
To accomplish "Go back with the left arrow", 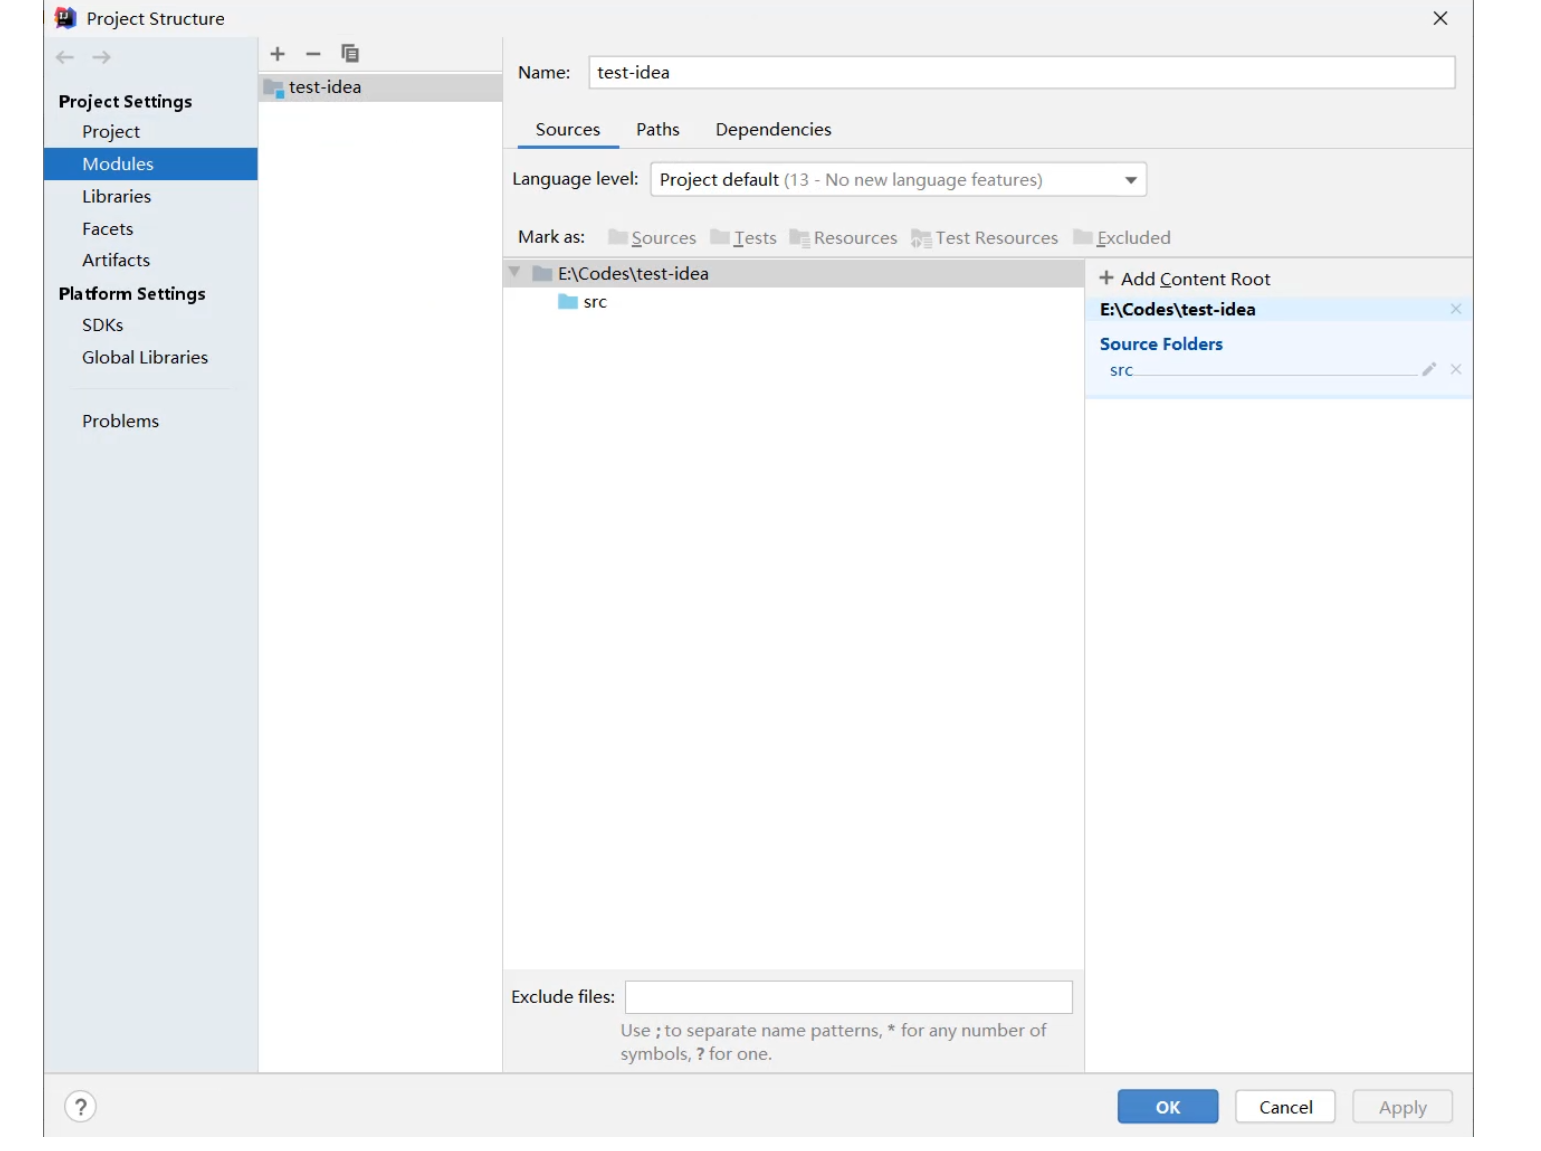I will [x=65, y=58].
